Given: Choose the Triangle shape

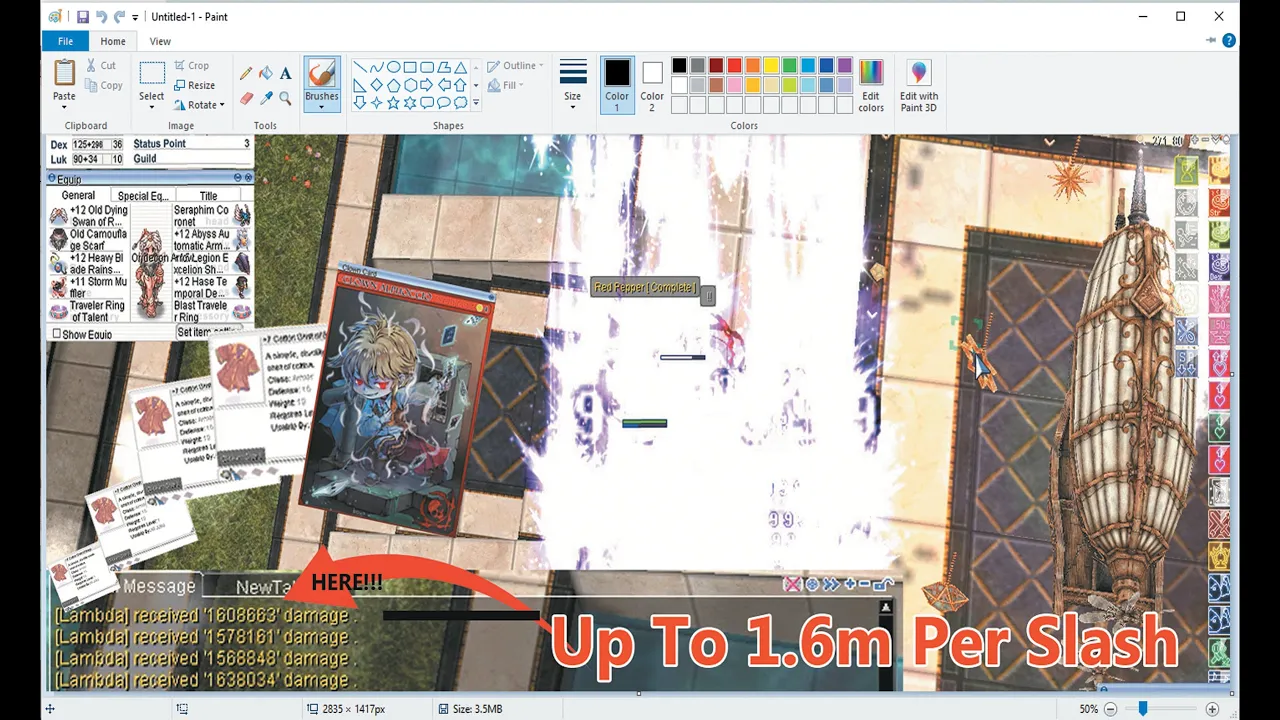Looking at the screenshot, I should pos(461,67).
